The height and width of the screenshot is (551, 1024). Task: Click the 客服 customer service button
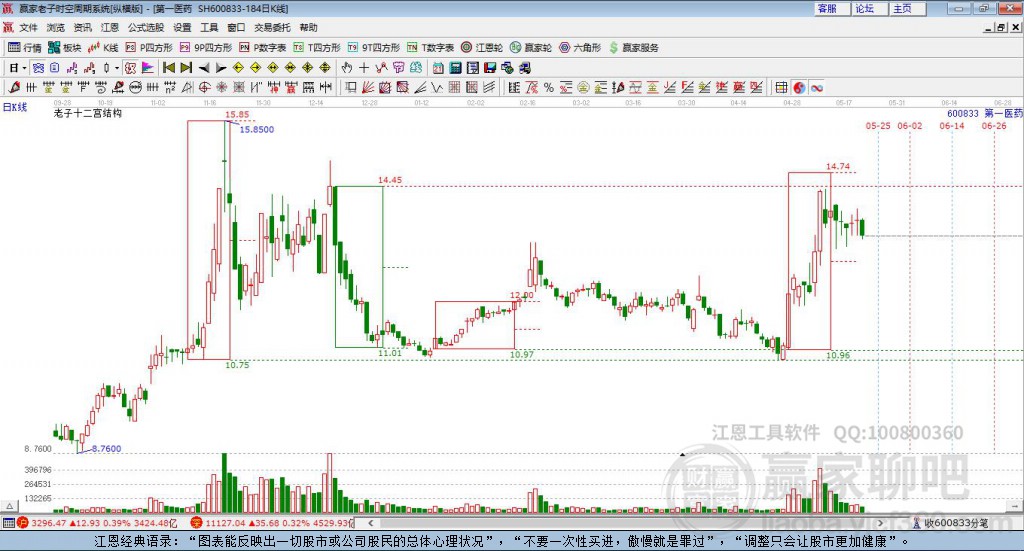(x=831, y=8)
